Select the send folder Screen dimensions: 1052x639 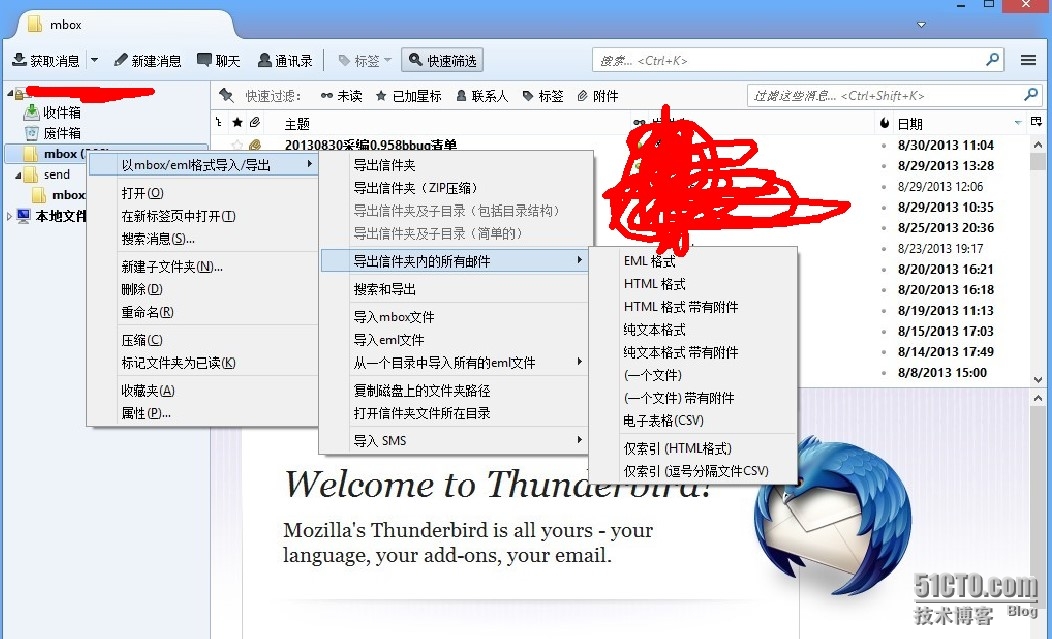(x=57, y=175)
